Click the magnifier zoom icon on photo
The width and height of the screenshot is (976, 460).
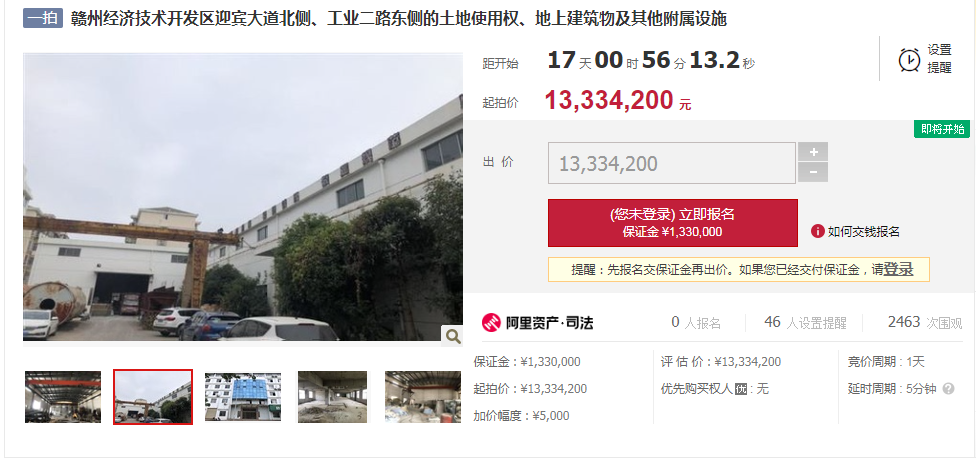[453, 337]
